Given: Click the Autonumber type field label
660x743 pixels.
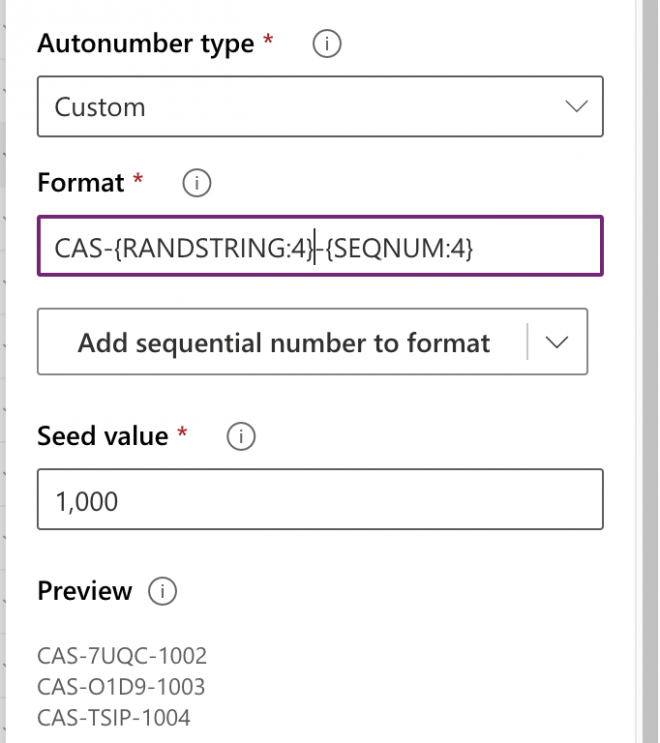Looking at the screenshot, I should [x=145, y=45].
